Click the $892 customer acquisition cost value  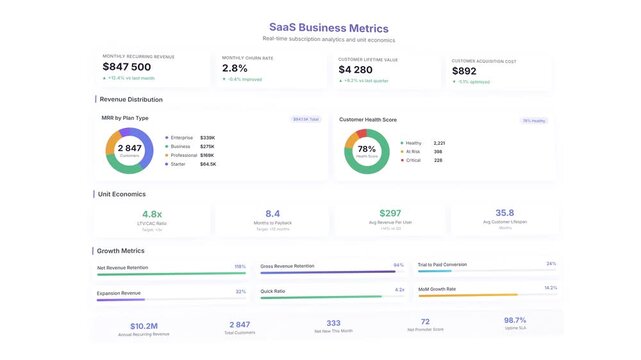464,71
